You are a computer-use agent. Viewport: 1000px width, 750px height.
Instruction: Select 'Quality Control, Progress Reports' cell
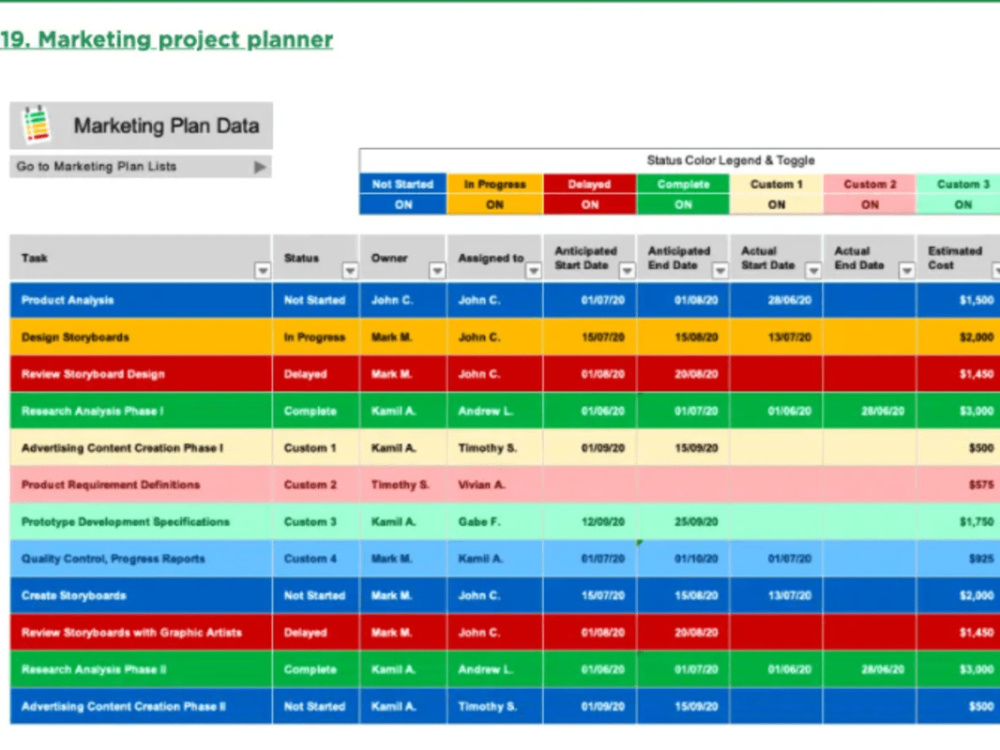pyautogui.click(x=141, y=559)
